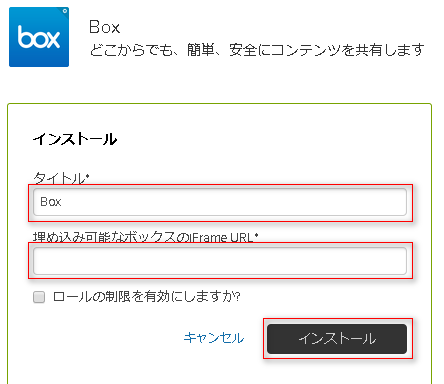The width and height of the screenshot is (444, 384).
Task: Click the ロールの制限を有効にしますか? label text
Action: [x=147, y=296]
